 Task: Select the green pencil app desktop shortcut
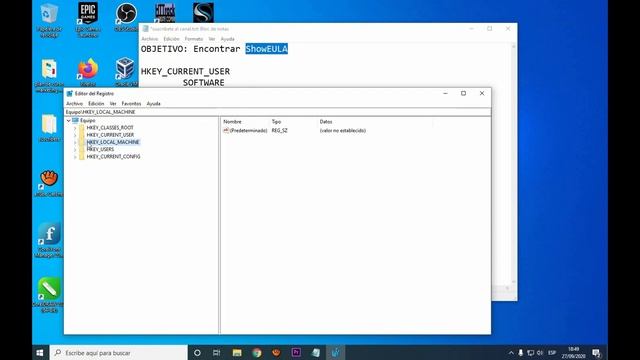click(x=49, y=295)
